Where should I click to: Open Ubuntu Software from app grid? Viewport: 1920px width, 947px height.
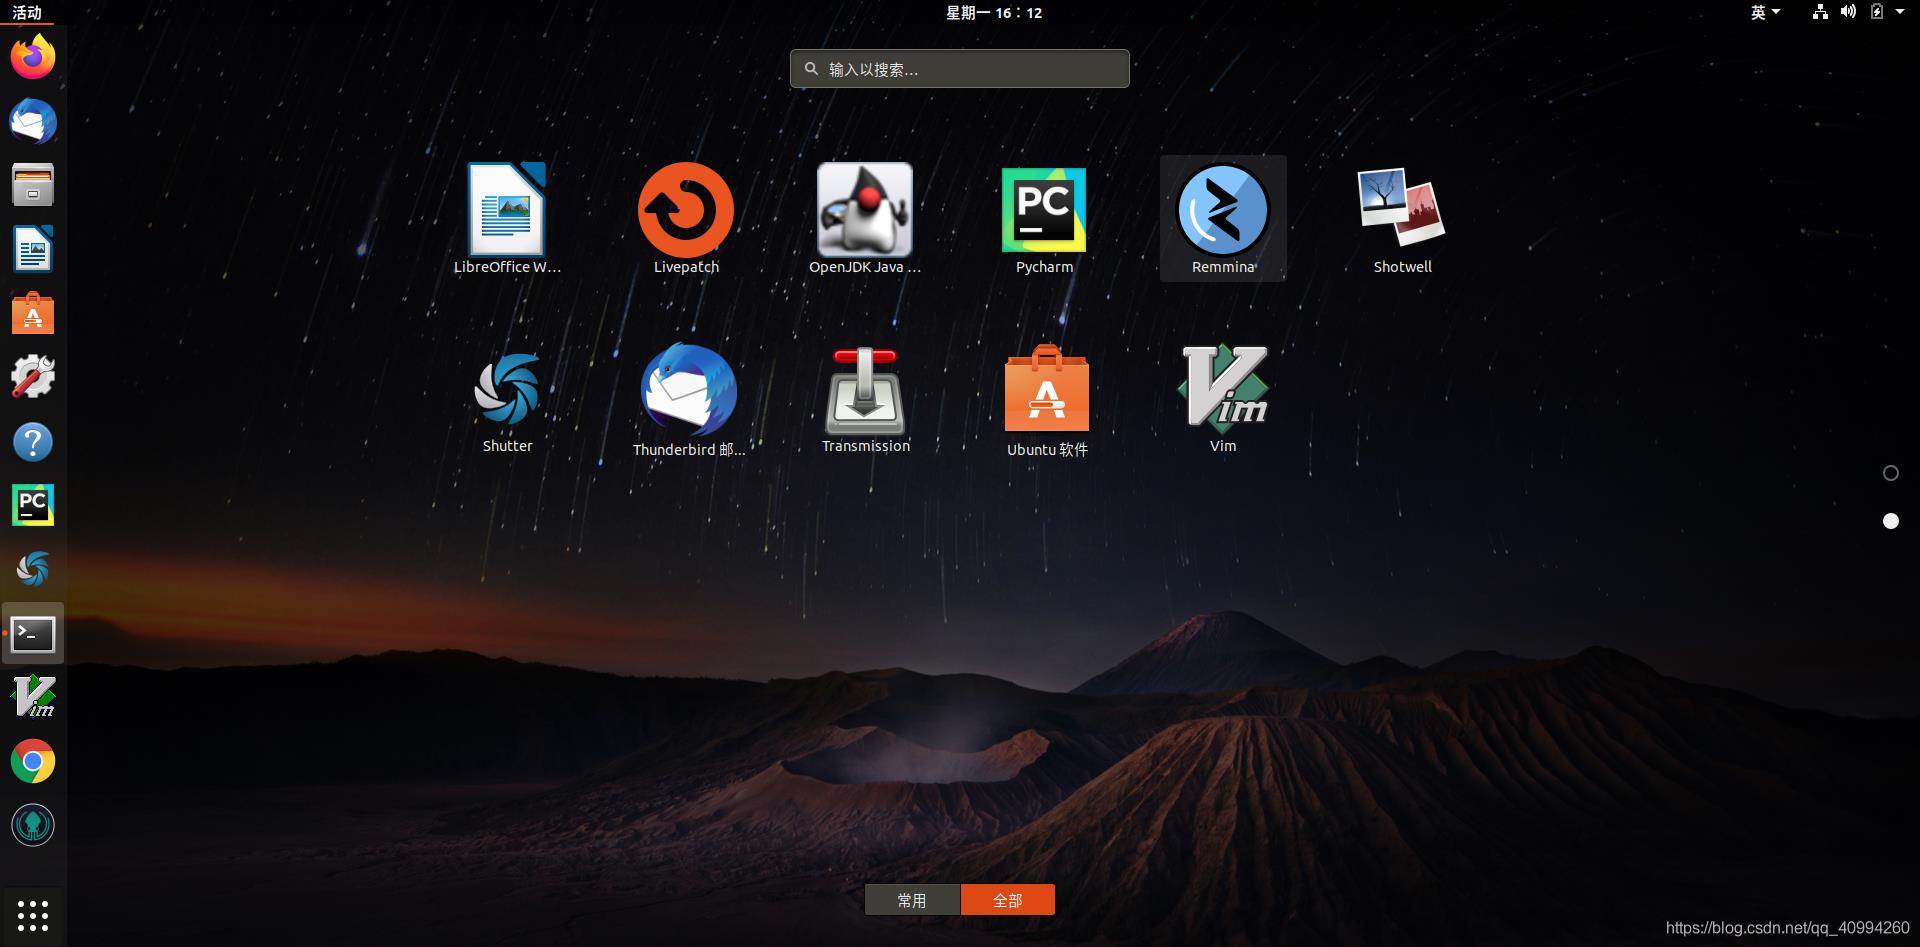(x=1047, y=401)
